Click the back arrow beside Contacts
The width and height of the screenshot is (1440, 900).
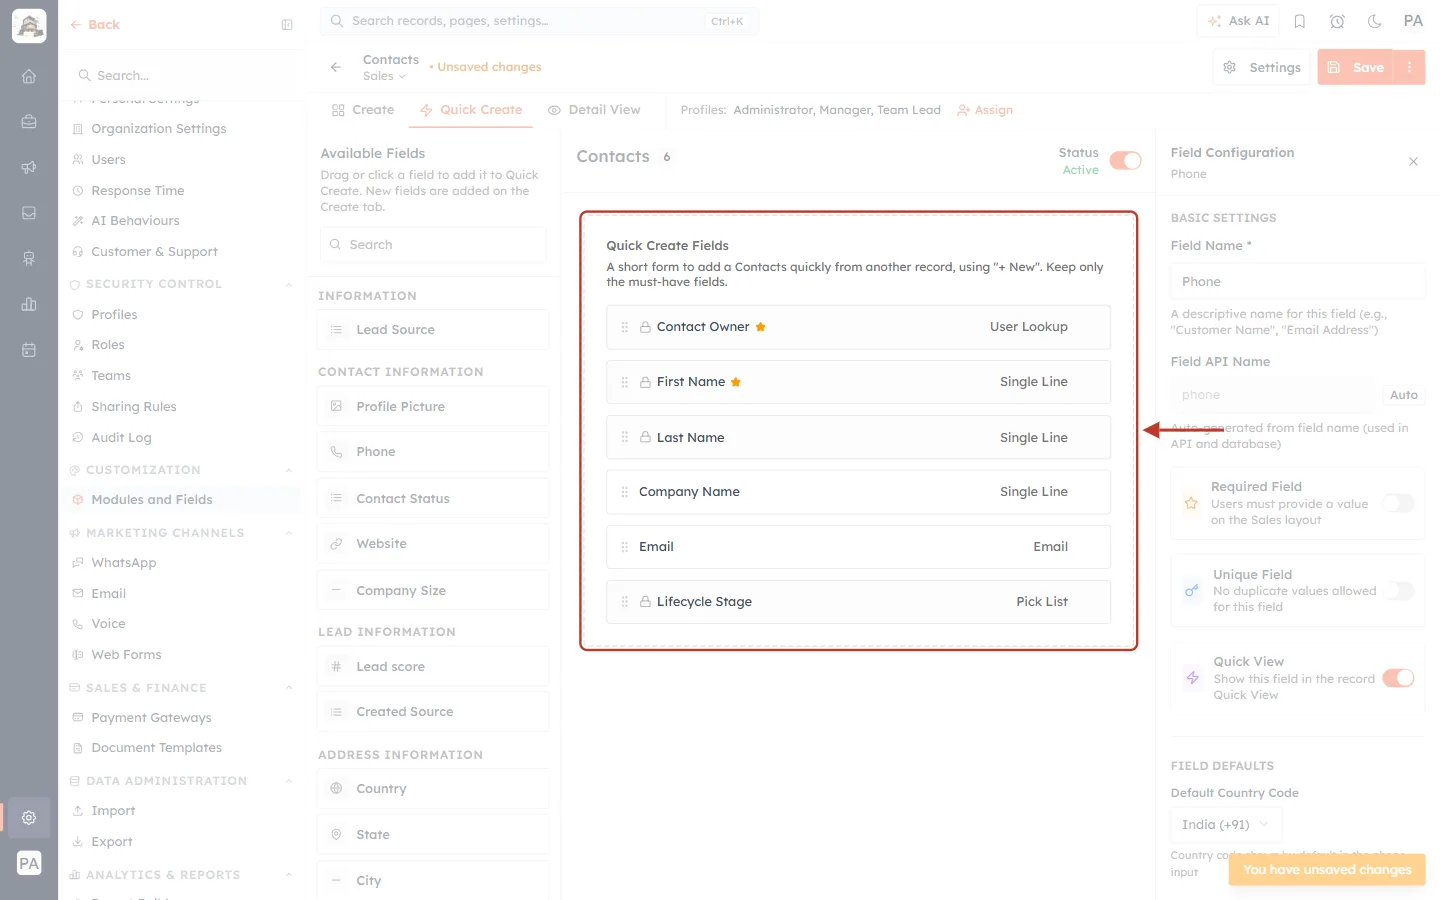click(x=335, y=67)
